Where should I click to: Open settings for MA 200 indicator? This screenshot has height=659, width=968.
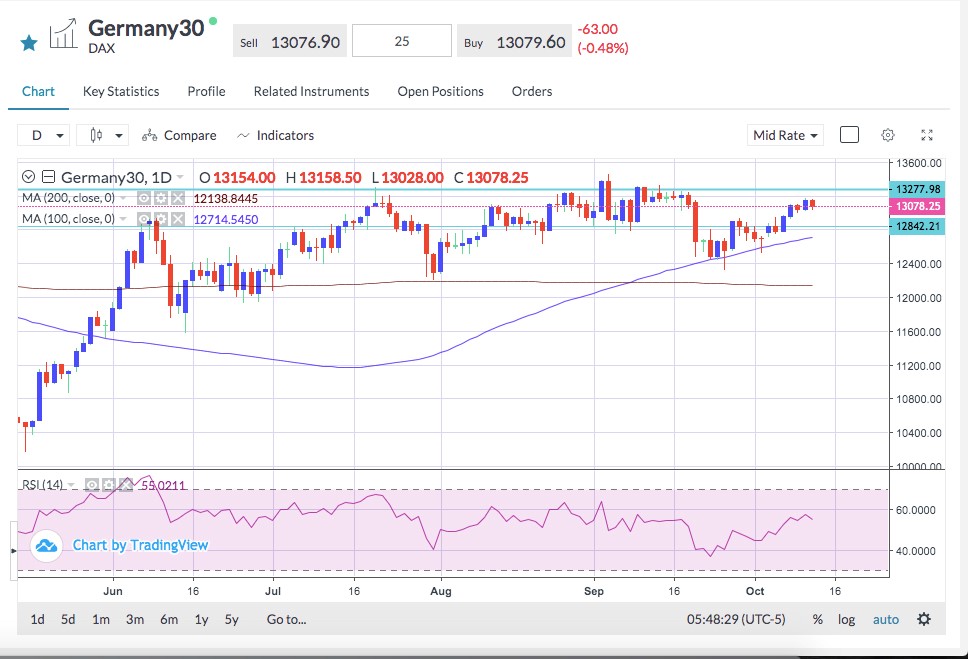tap(161, 198)
